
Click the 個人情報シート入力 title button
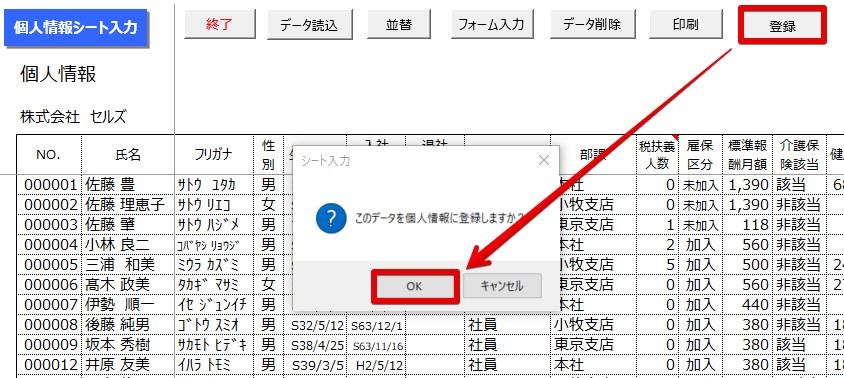[x=75, y=27]
